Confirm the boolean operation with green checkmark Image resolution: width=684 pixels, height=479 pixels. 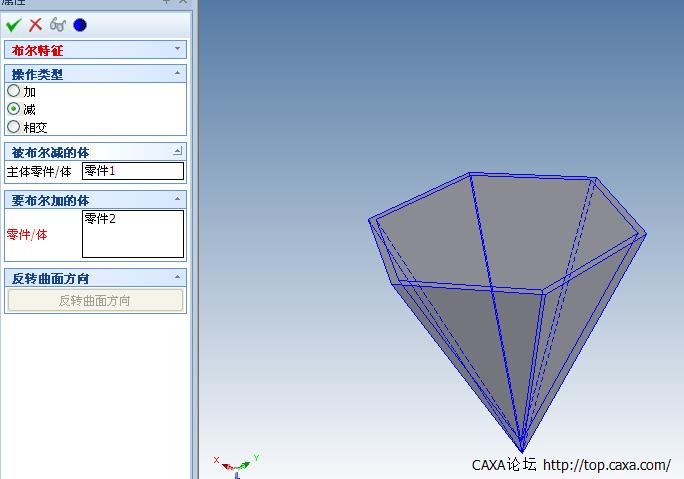(13, 25)
